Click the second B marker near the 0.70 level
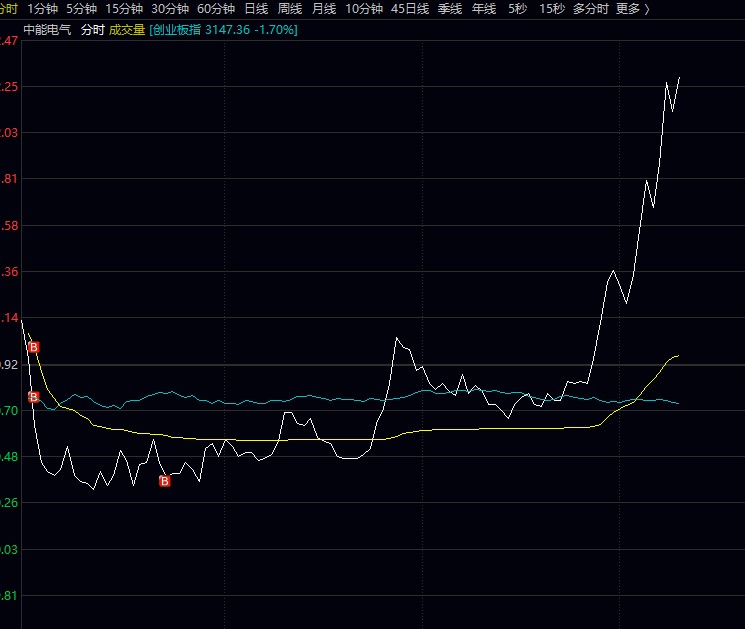The image size is (745, 629). coord(33,397)
